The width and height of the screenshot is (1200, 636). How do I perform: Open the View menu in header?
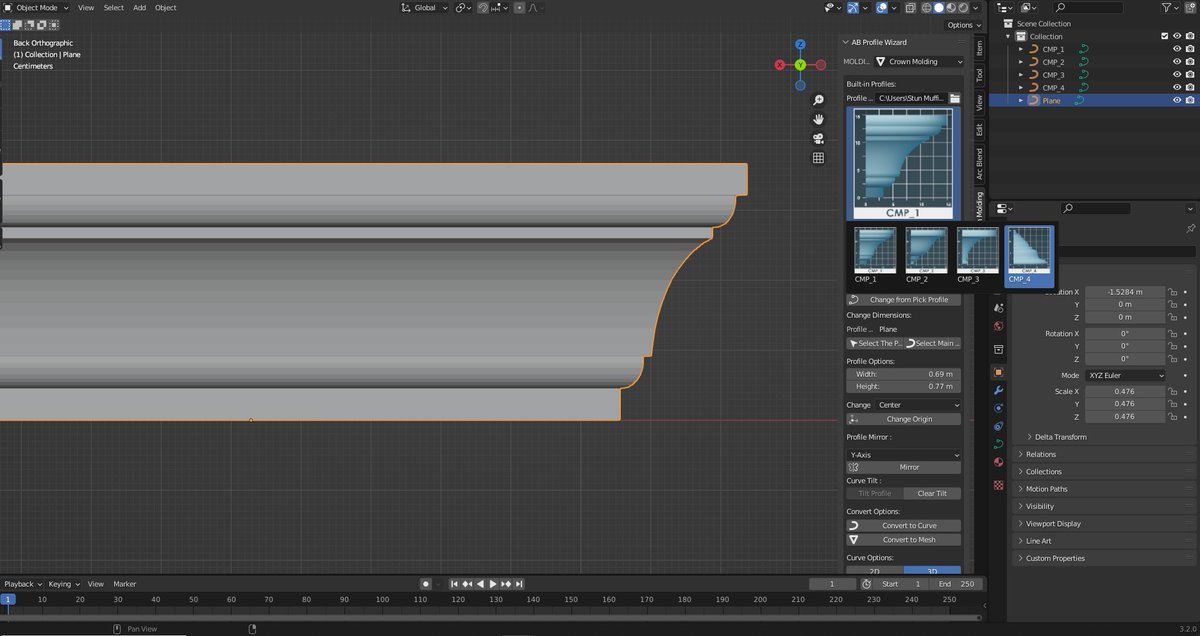pos(86,7)
